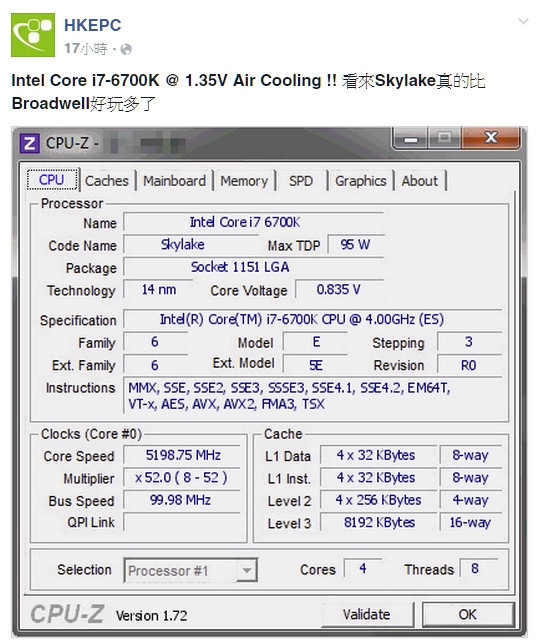Viewport: 539px width, 643px height.
Task: Click the OK button
Action: [x=468, y=614]
